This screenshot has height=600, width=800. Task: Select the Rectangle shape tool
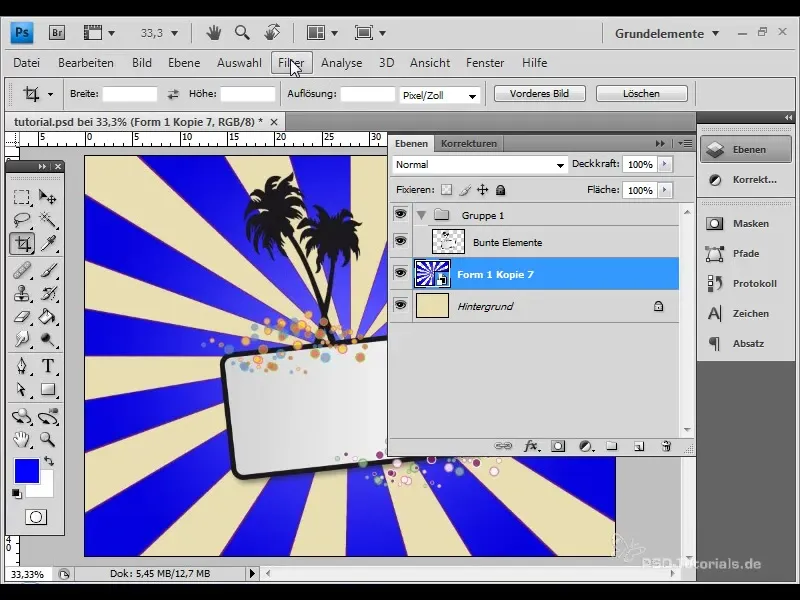48,389
